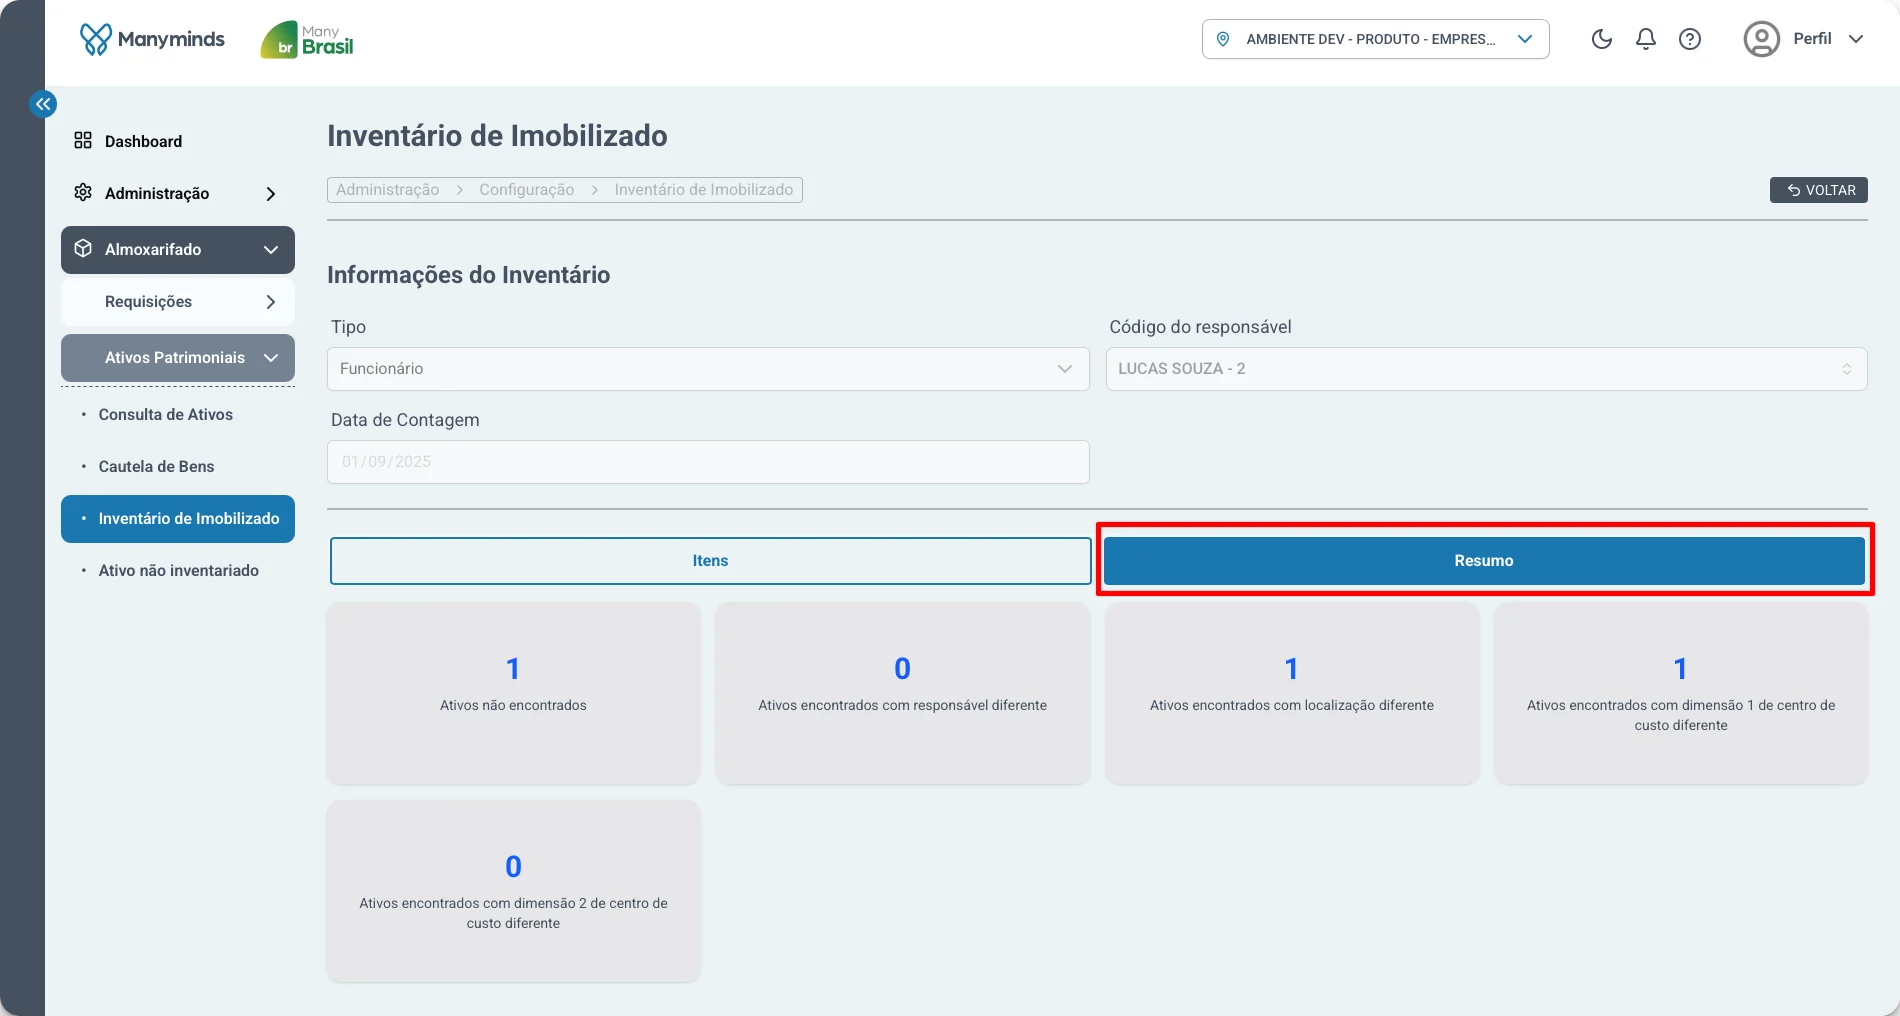Click the Dashboard grid icon
The height and width of the screenshot is (1016, 1900).
click(x=83, y=141)
